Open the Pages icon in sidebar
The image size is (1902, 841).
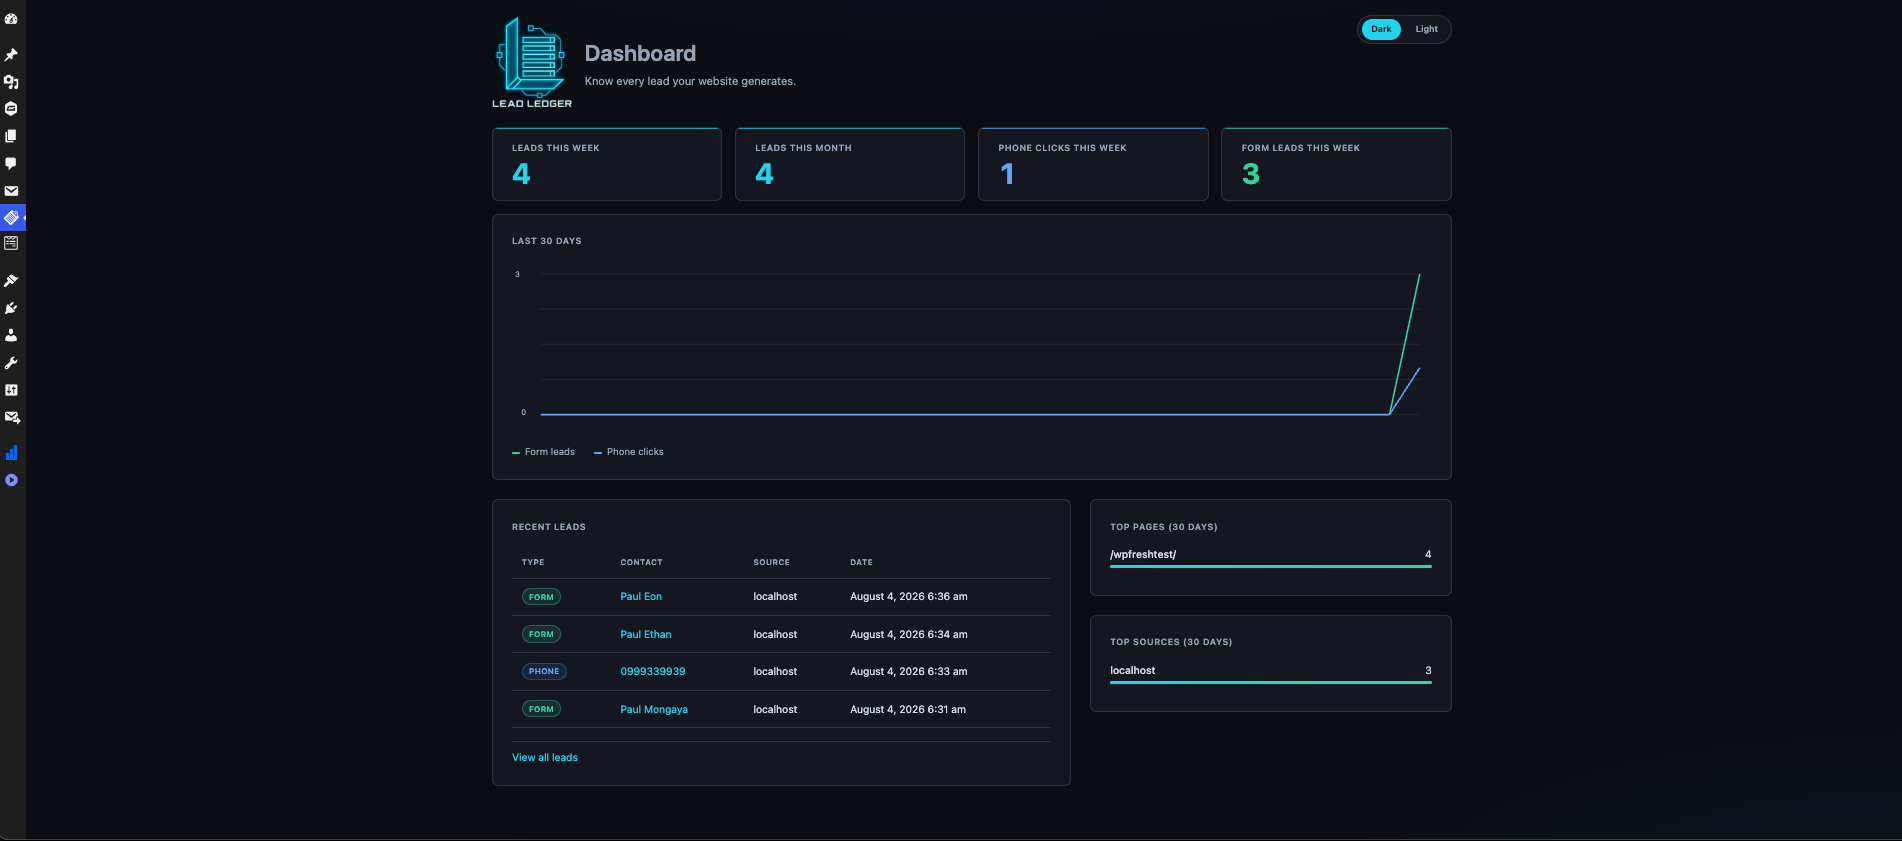pos(11,136)
